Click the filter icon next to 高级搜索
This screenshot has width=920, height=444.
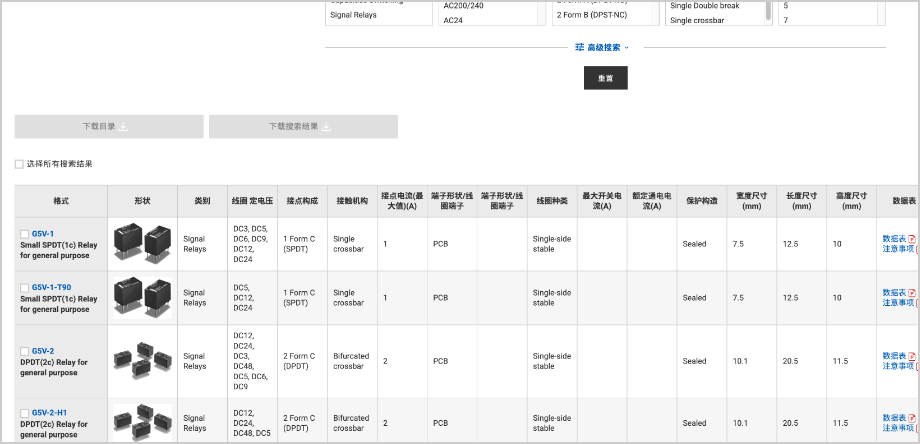pyautogui.click(x=579, y=47)
